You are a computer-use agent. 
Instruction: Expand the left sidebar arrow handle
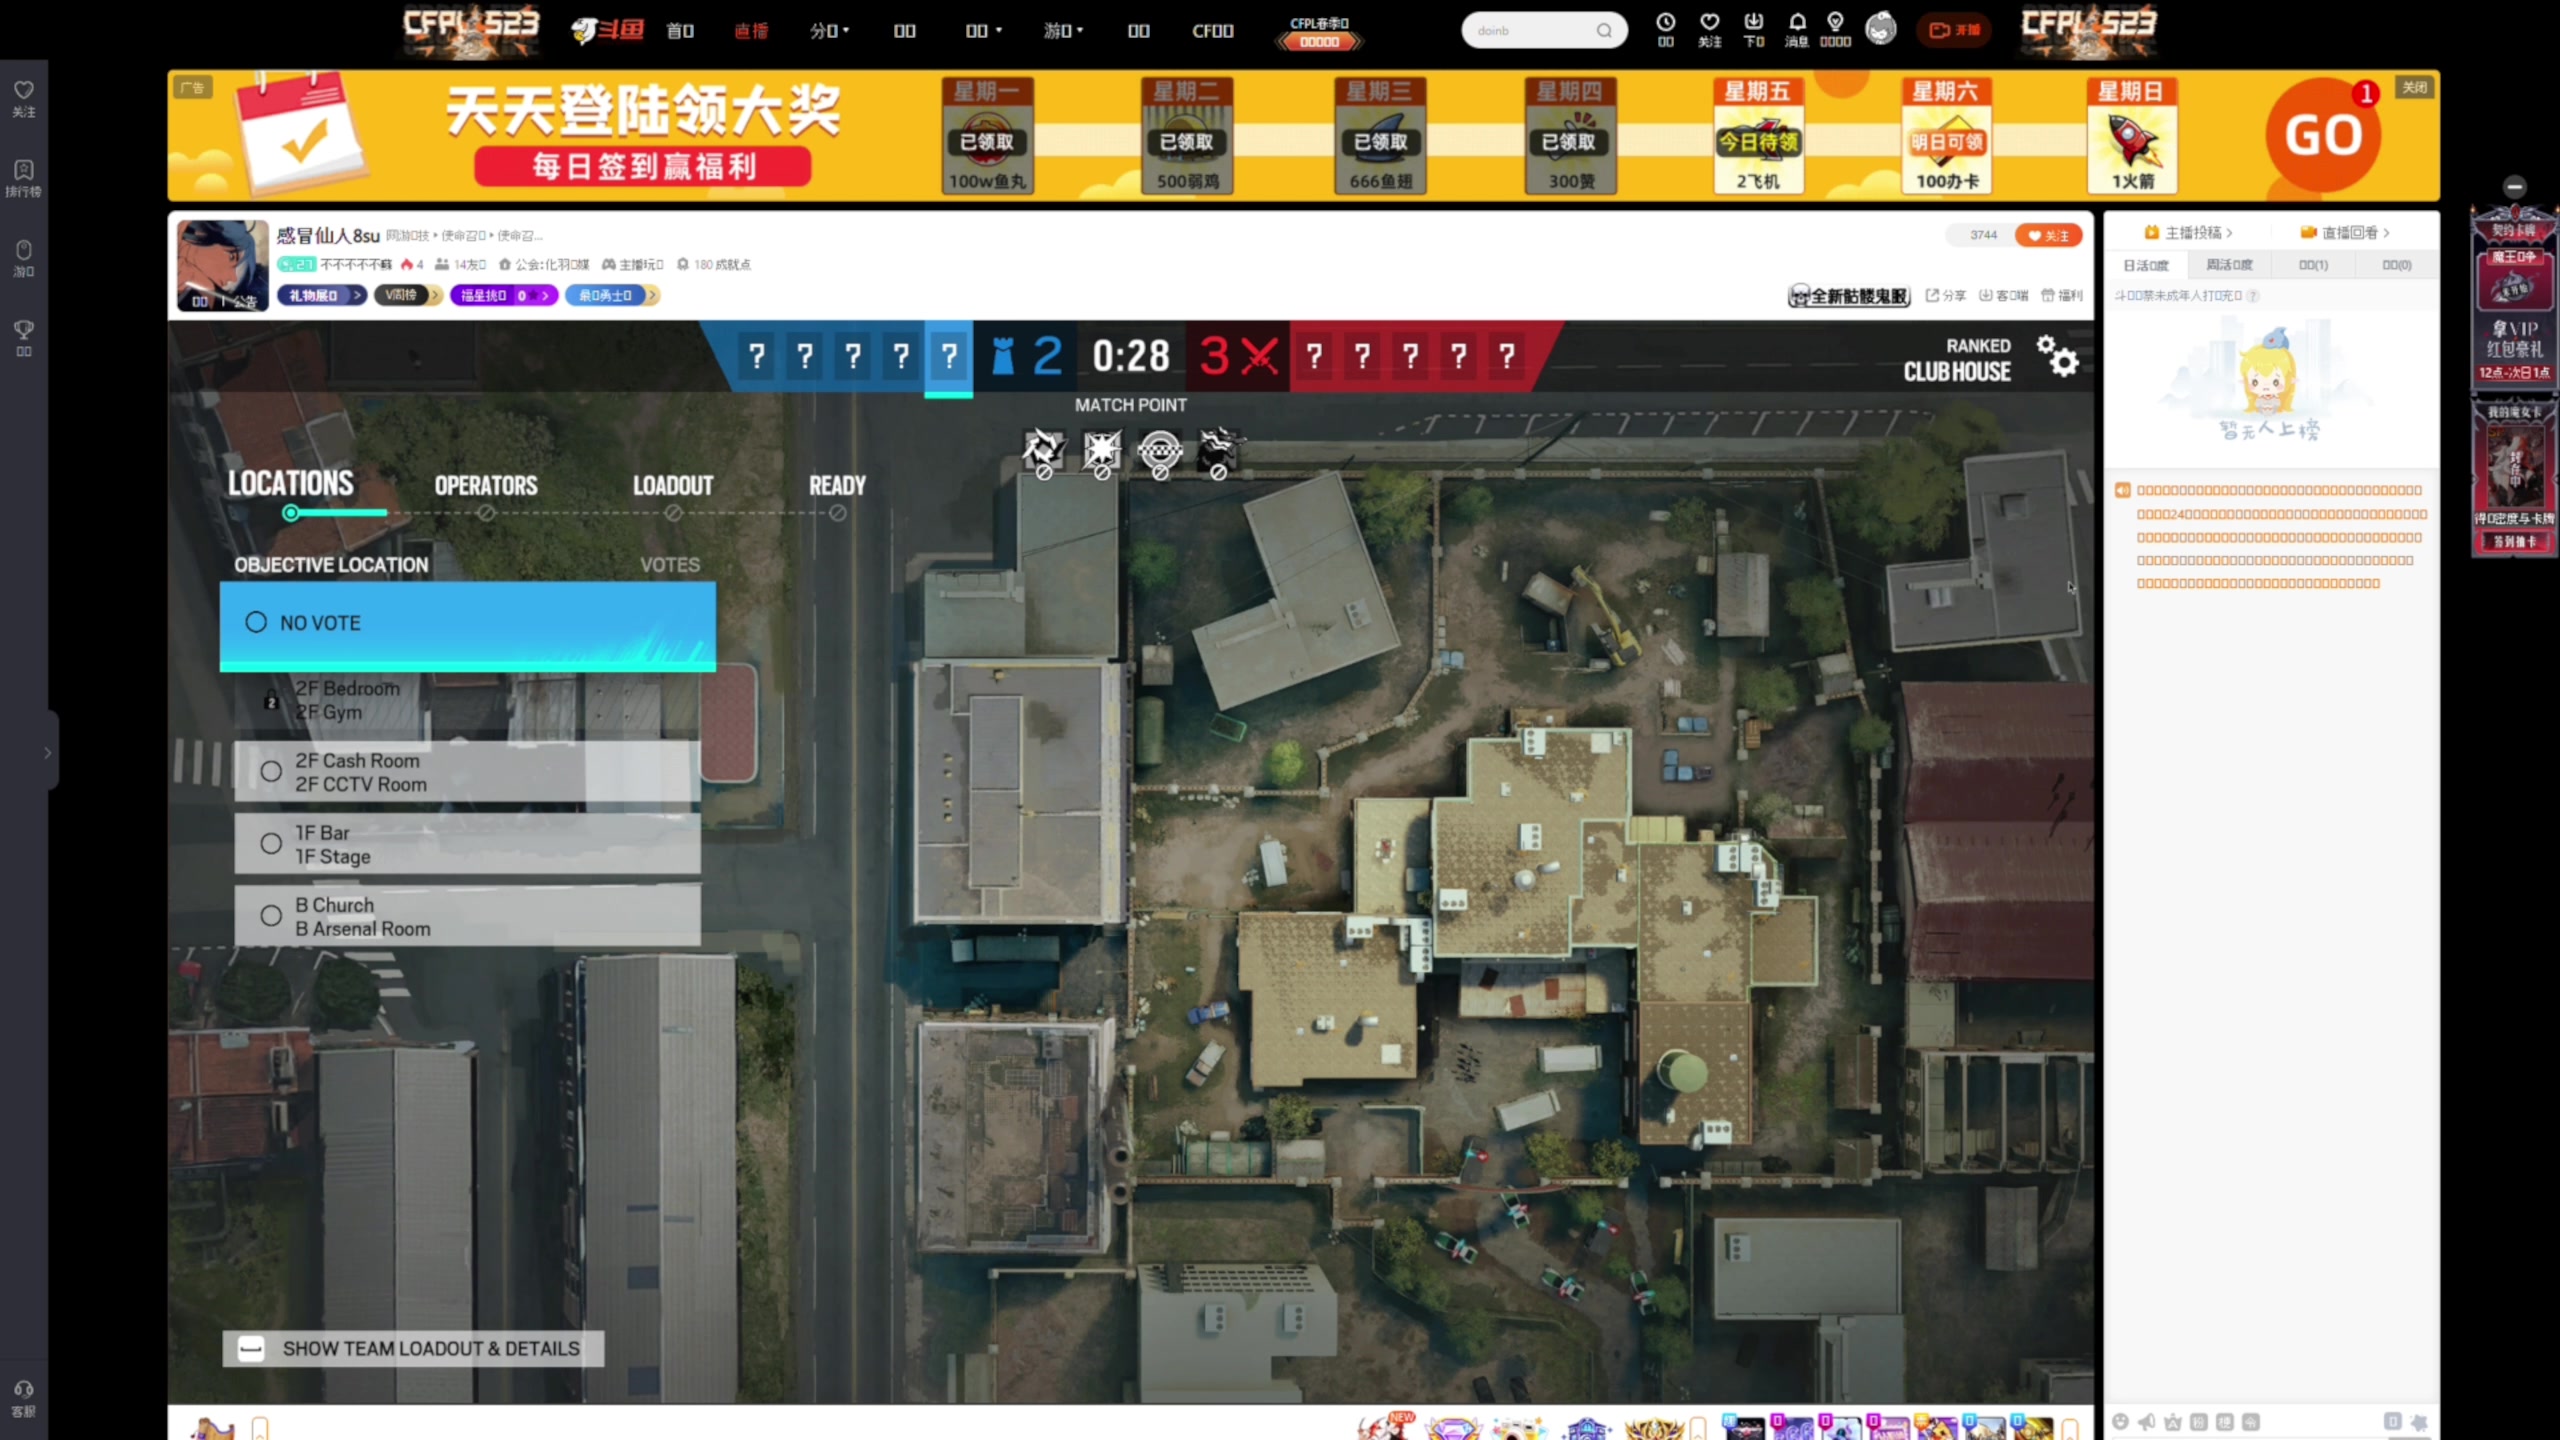(47, 752)
